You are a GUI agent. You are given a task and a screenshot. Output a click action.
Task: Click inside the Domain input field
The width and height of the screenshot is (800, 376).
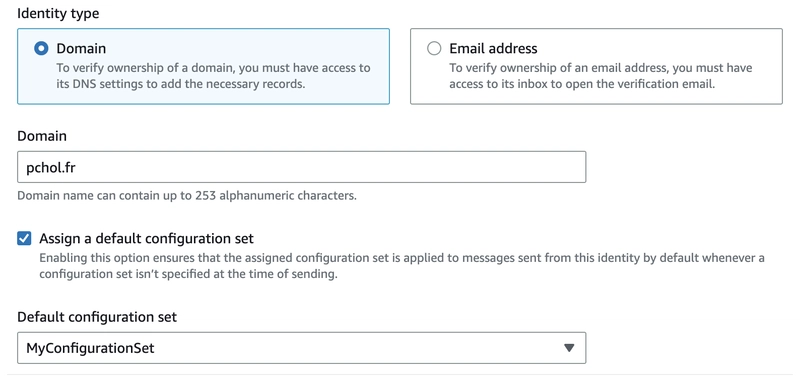point(302,167)
